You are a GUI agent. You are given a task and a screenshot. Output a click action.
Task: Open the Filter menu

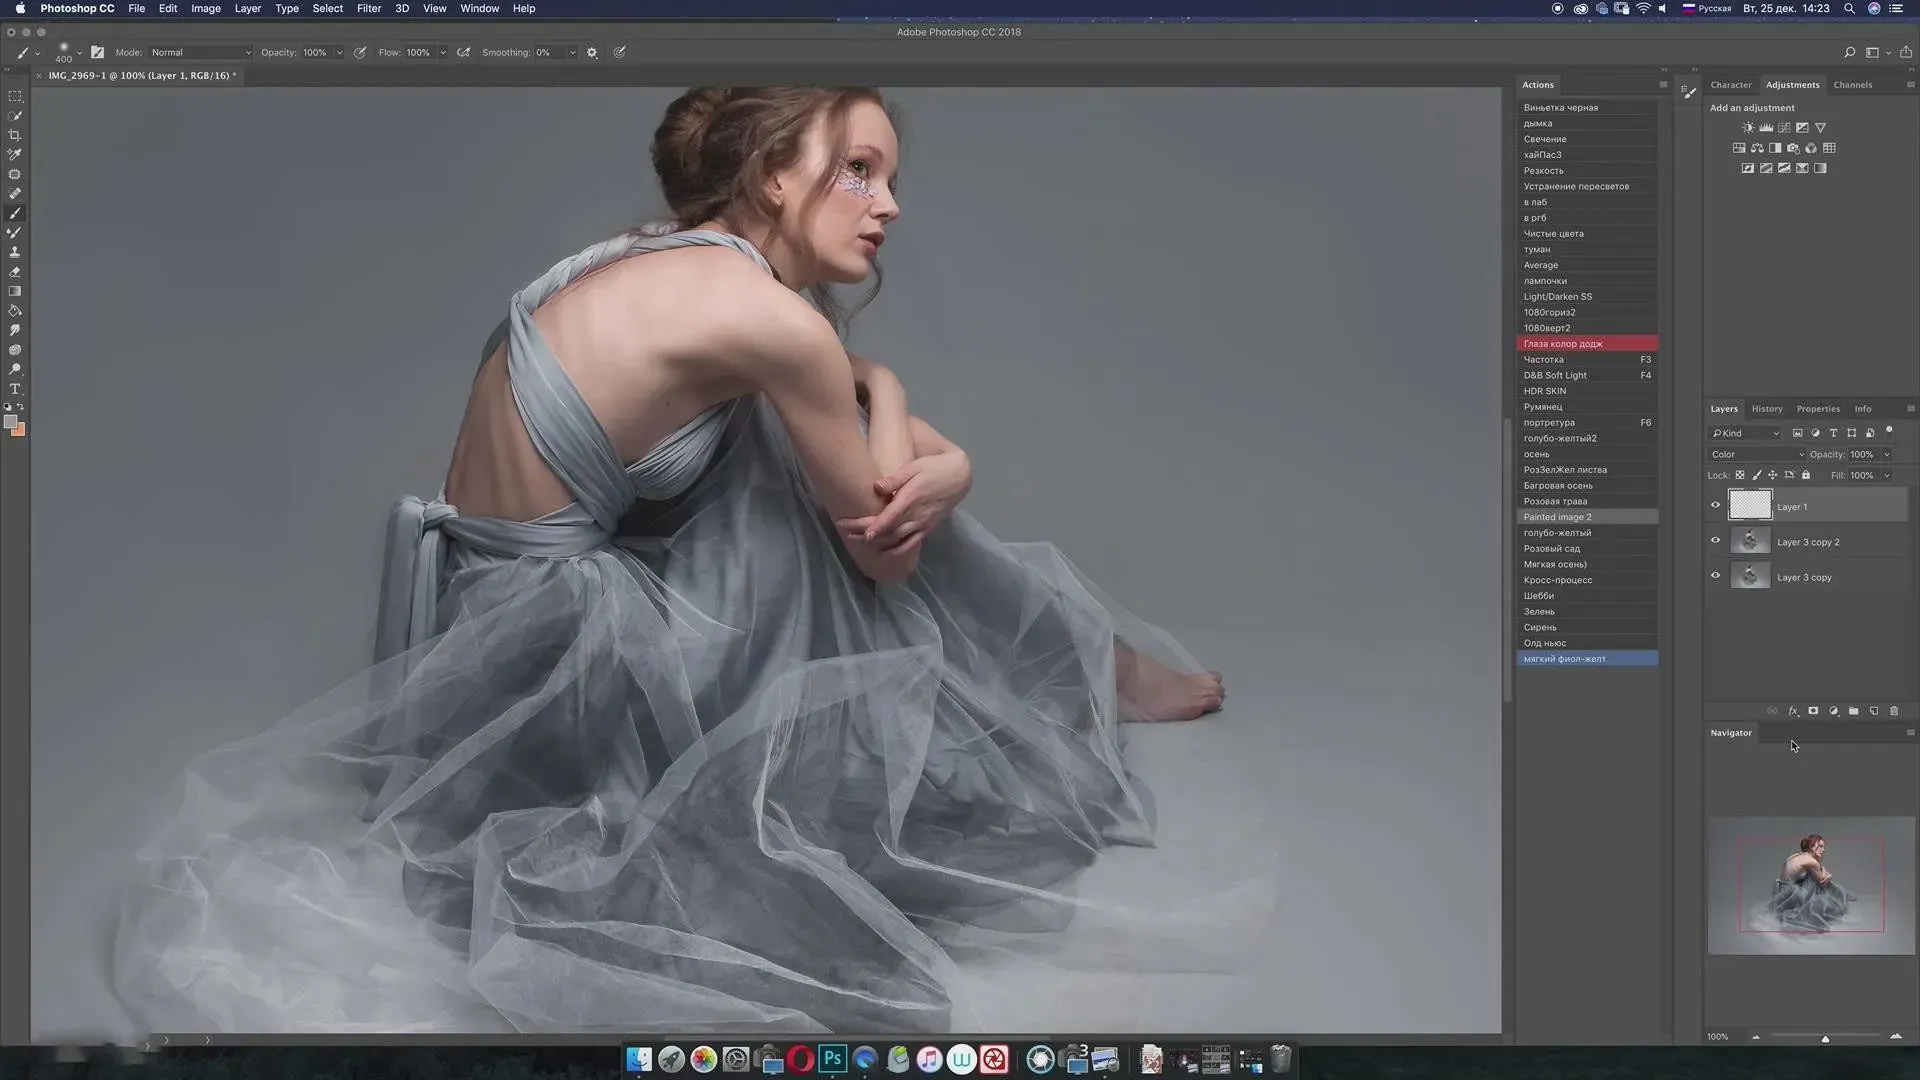pyautogui.click(x=368, y=8)
